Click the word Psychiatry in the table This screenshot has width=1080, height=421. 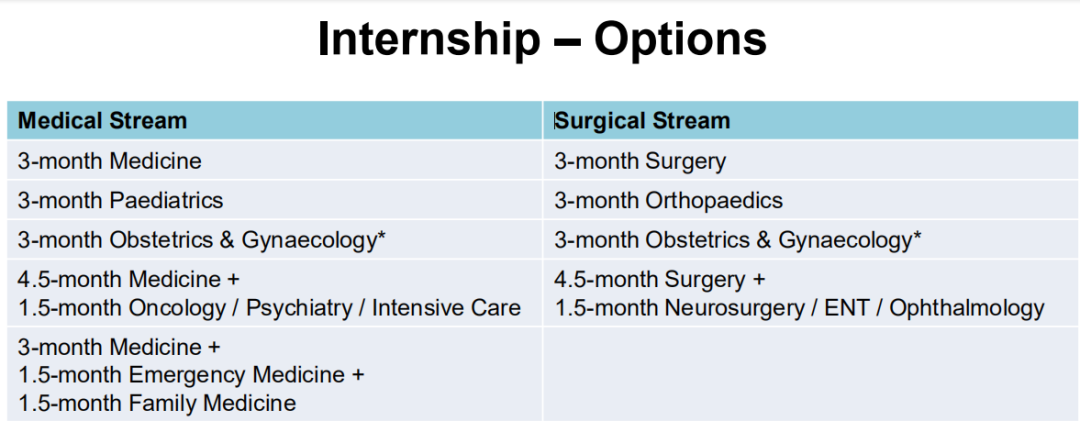pos(298,308)
